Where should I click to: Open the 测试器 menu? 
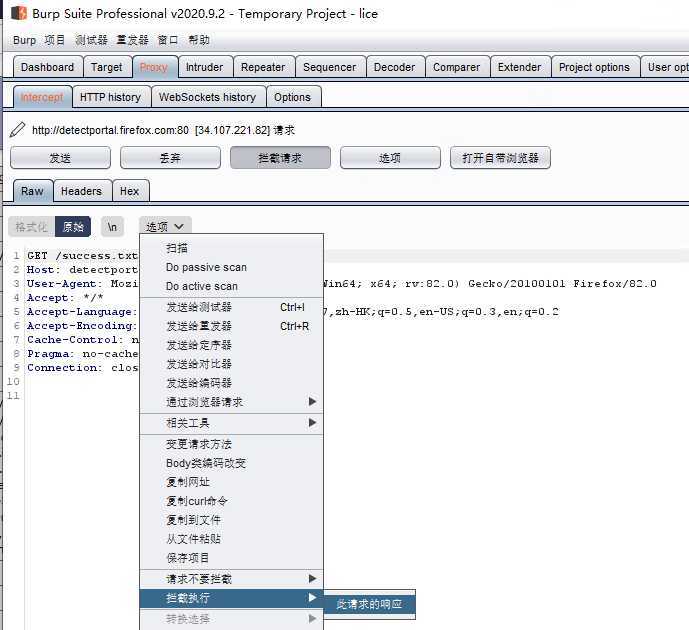coord(91,40)
